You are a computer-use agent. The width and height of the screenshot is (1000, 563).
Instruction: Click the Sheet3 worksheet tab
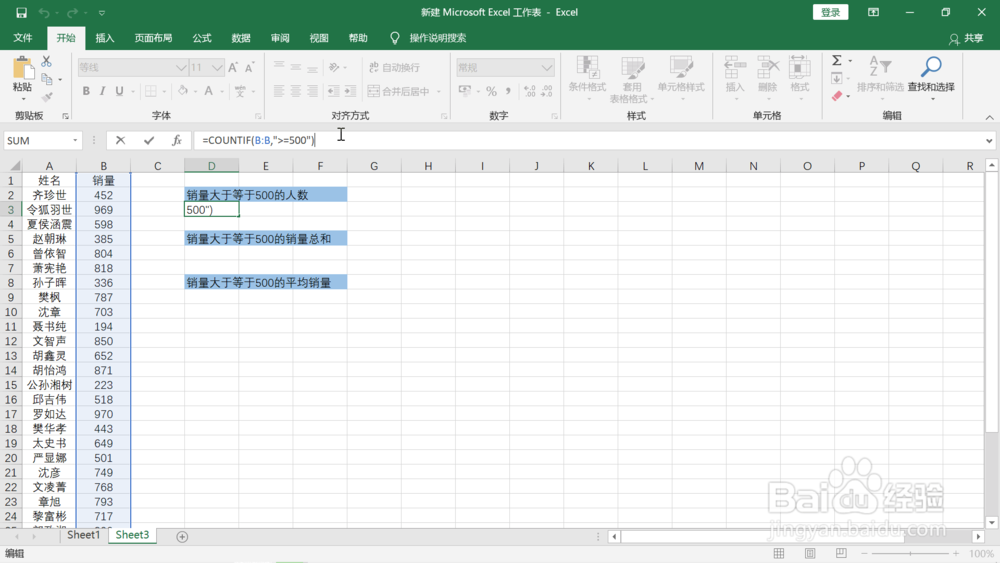click(x=132, y=535)
